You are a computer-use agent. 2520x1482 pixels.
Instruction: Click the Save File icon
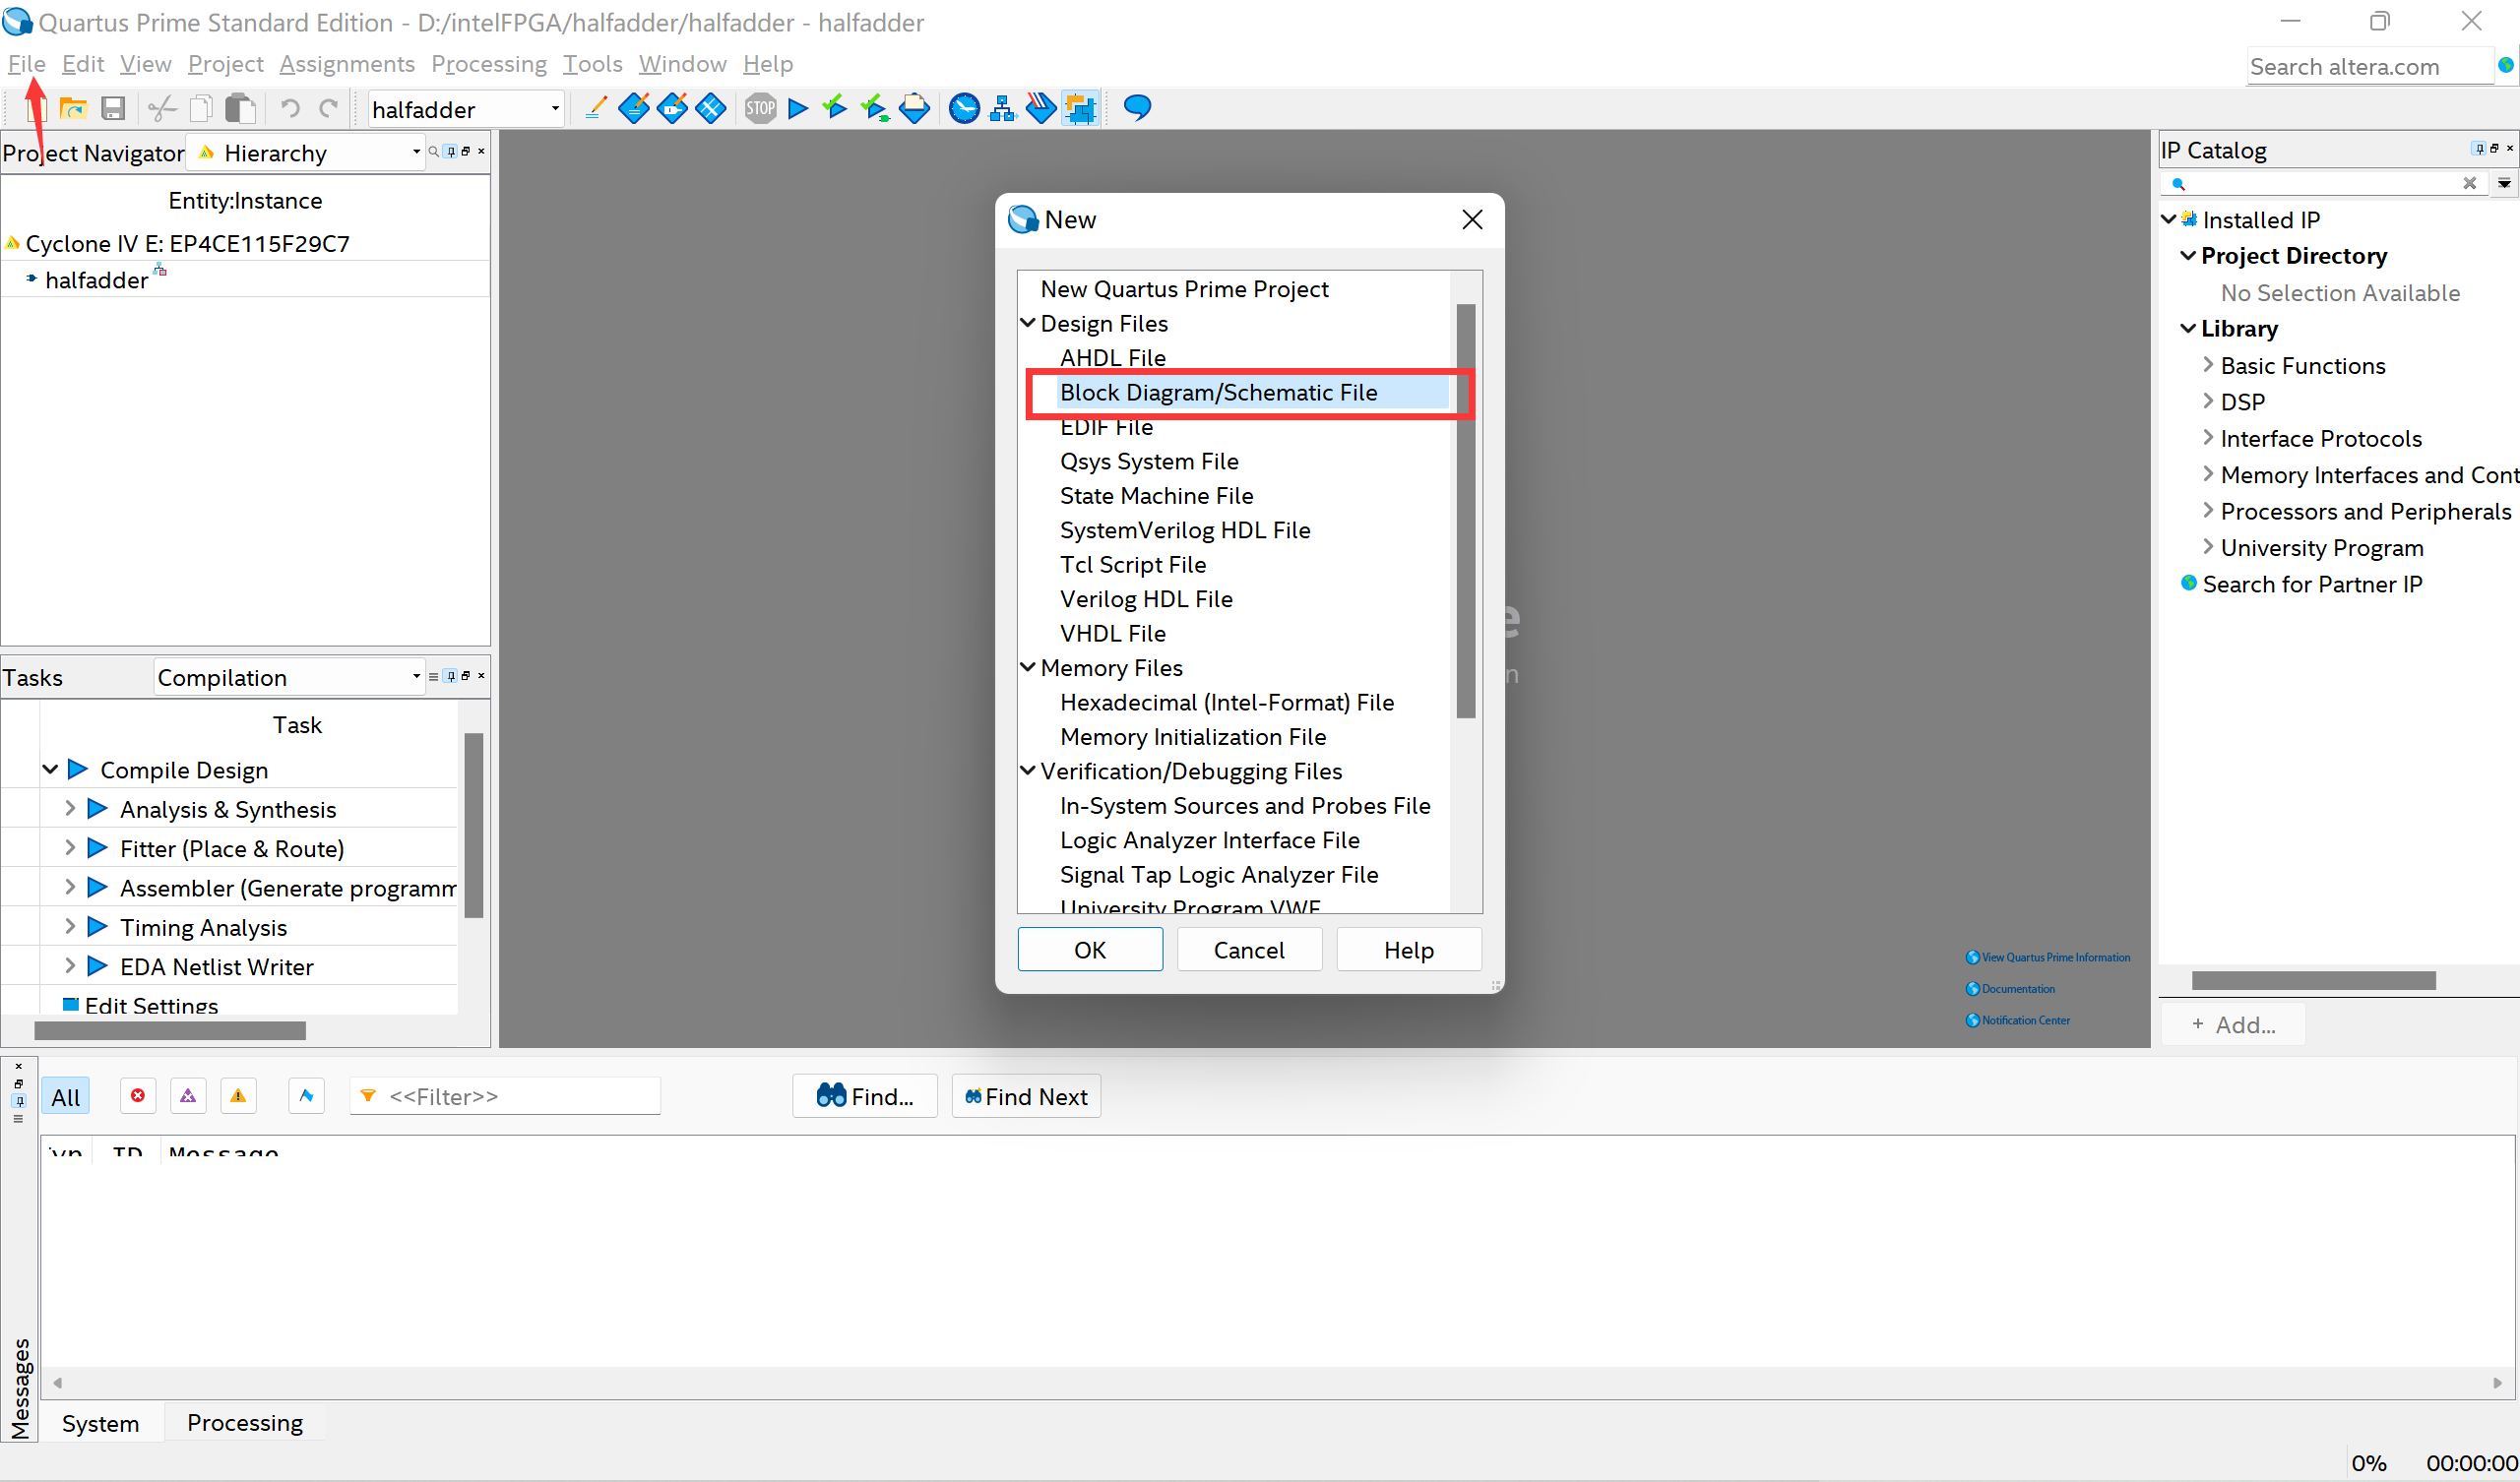point(113,107)
